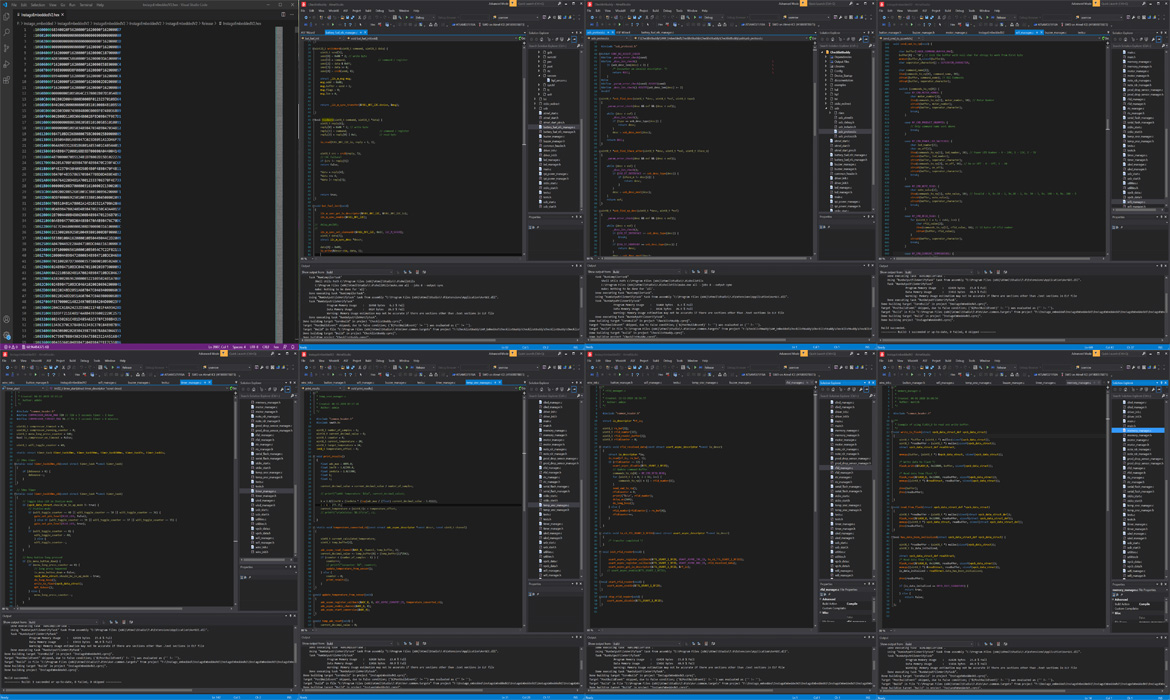
Task: Toggle Hex display in battery_fuel window toolbar
Action: coord(373,25)
